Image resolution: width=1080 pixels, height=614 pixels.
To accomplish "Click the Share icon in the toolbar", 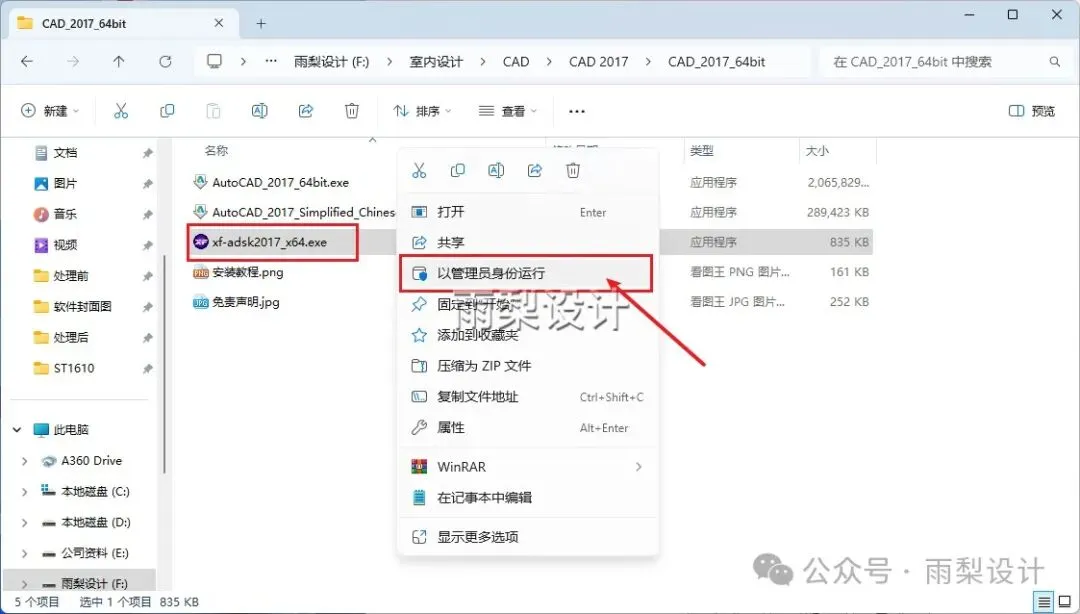I will [x=306, y=111].
